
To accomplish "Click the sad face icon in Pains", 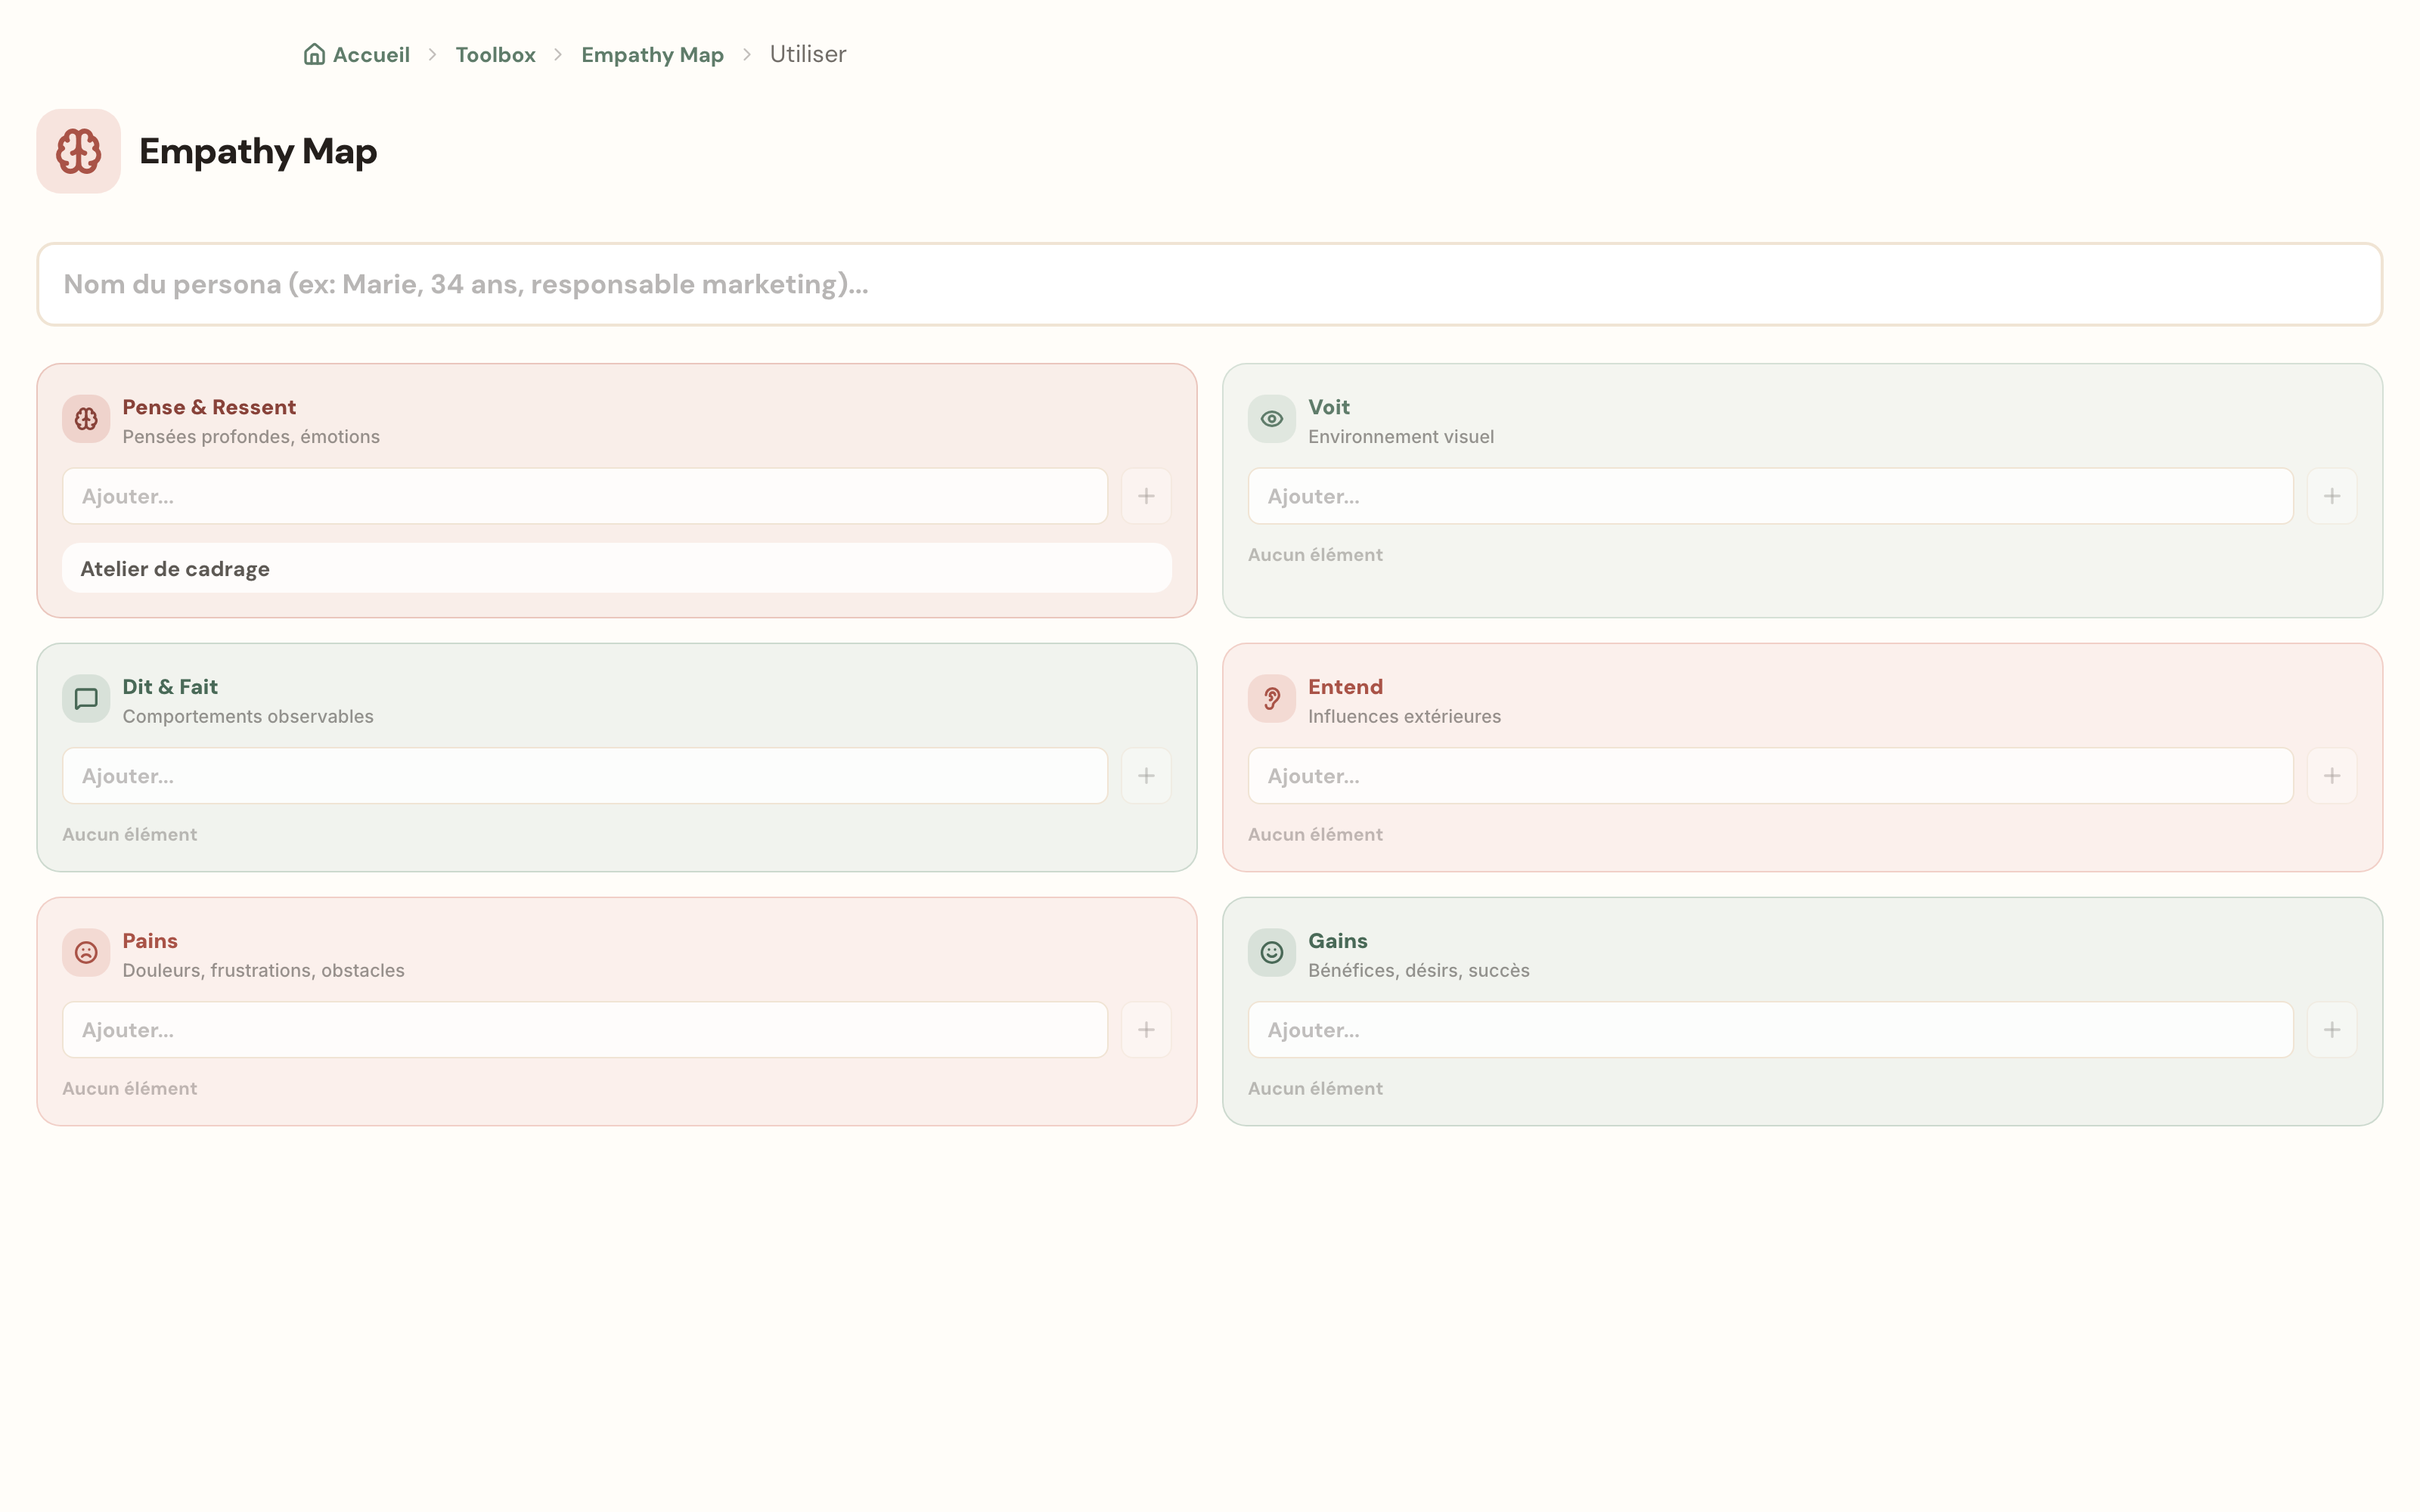I will pos(86,953).
